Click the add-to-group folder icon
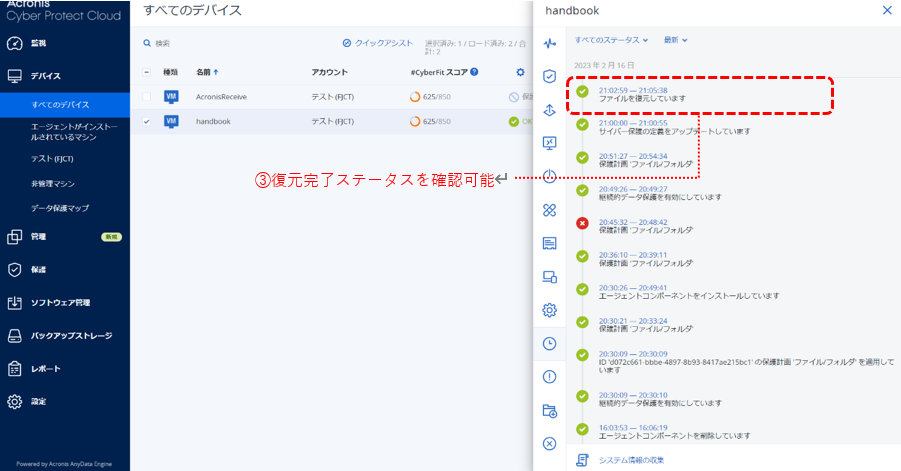The image size is (901, 471). click(x=549, y=410)
